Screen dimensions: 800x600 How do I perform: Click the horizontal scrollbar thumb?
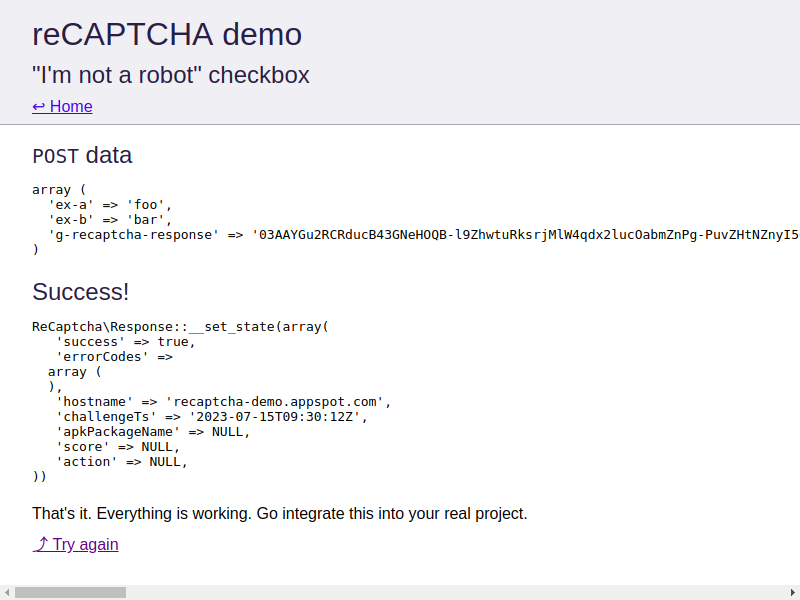click(x=70, y=592)
